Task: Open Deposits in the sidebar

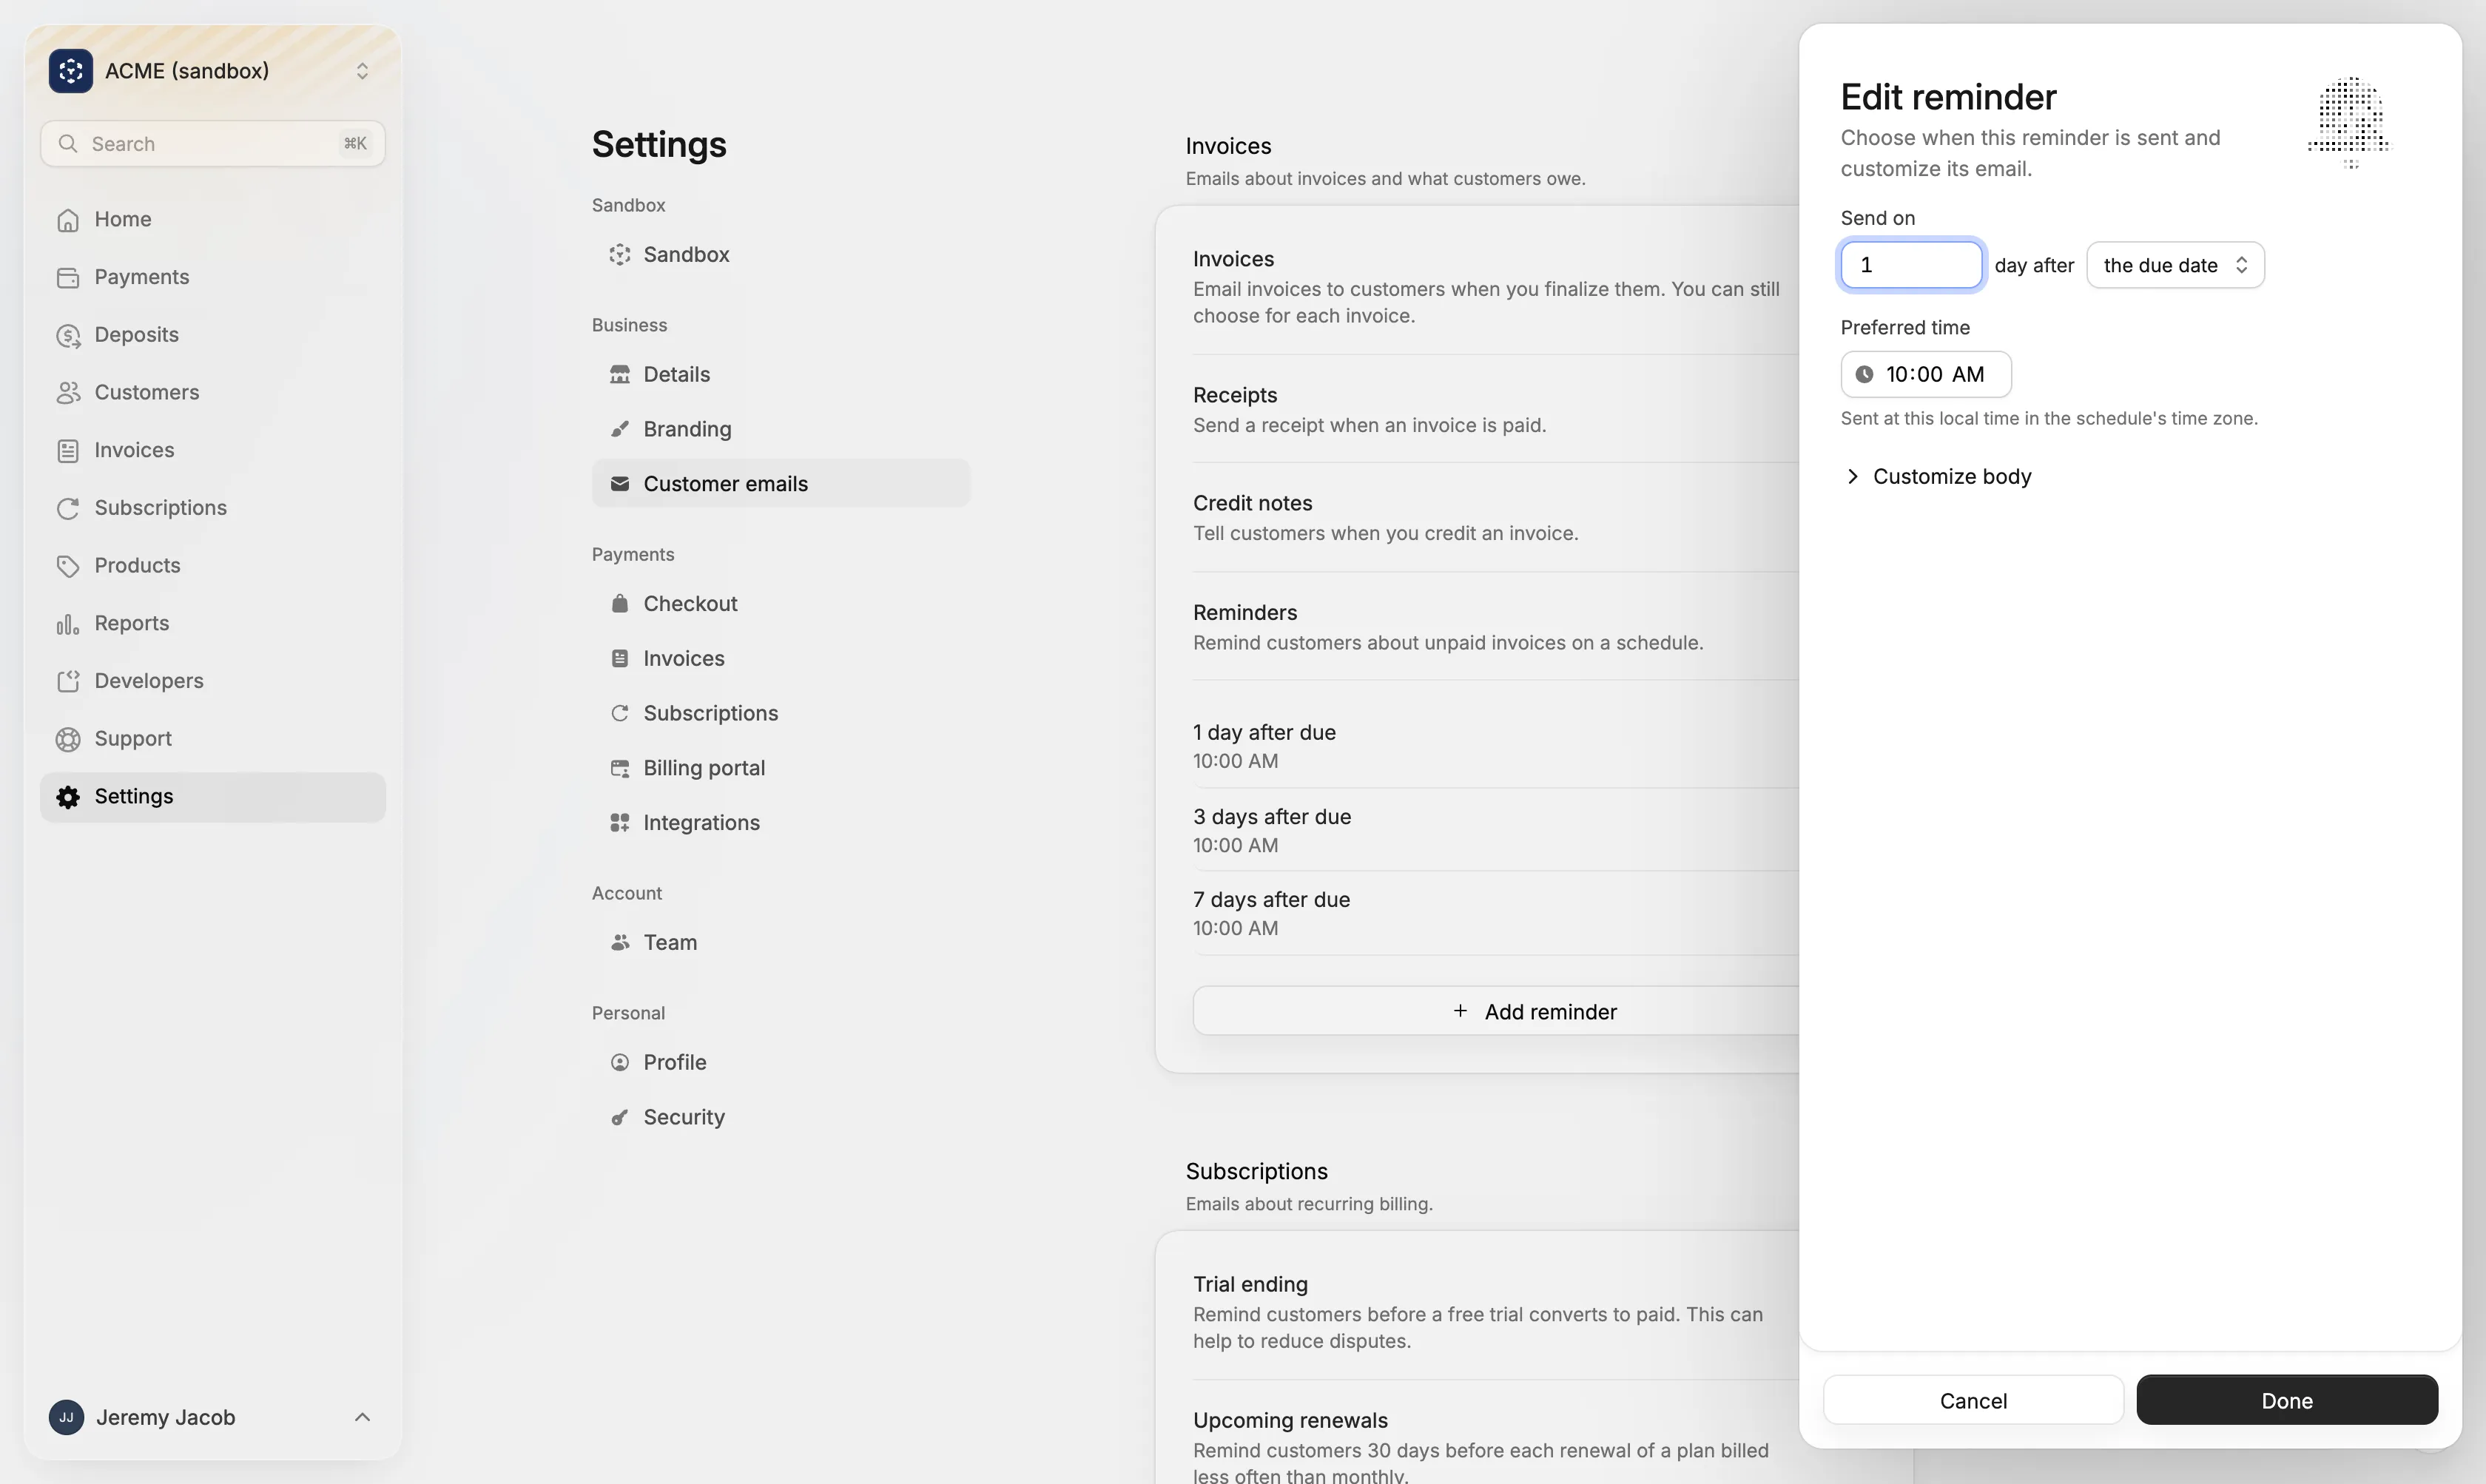Action: click(212, 335)
